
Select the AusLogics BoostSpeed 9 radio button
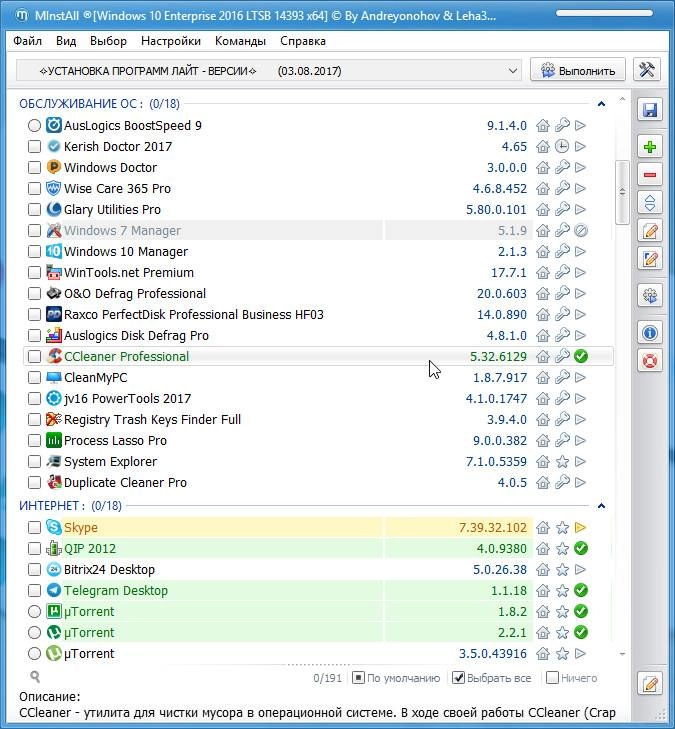point(34,126)
